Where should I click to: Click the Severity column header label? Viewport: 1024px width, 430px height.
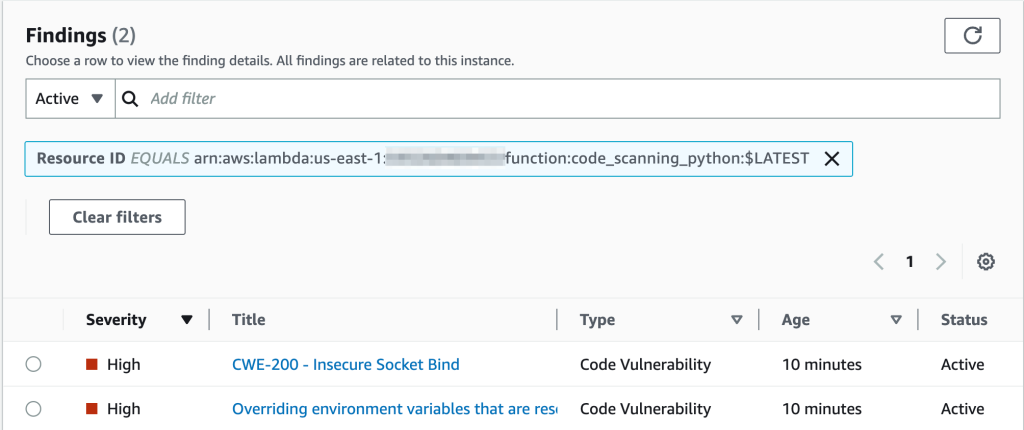[116, 320]
